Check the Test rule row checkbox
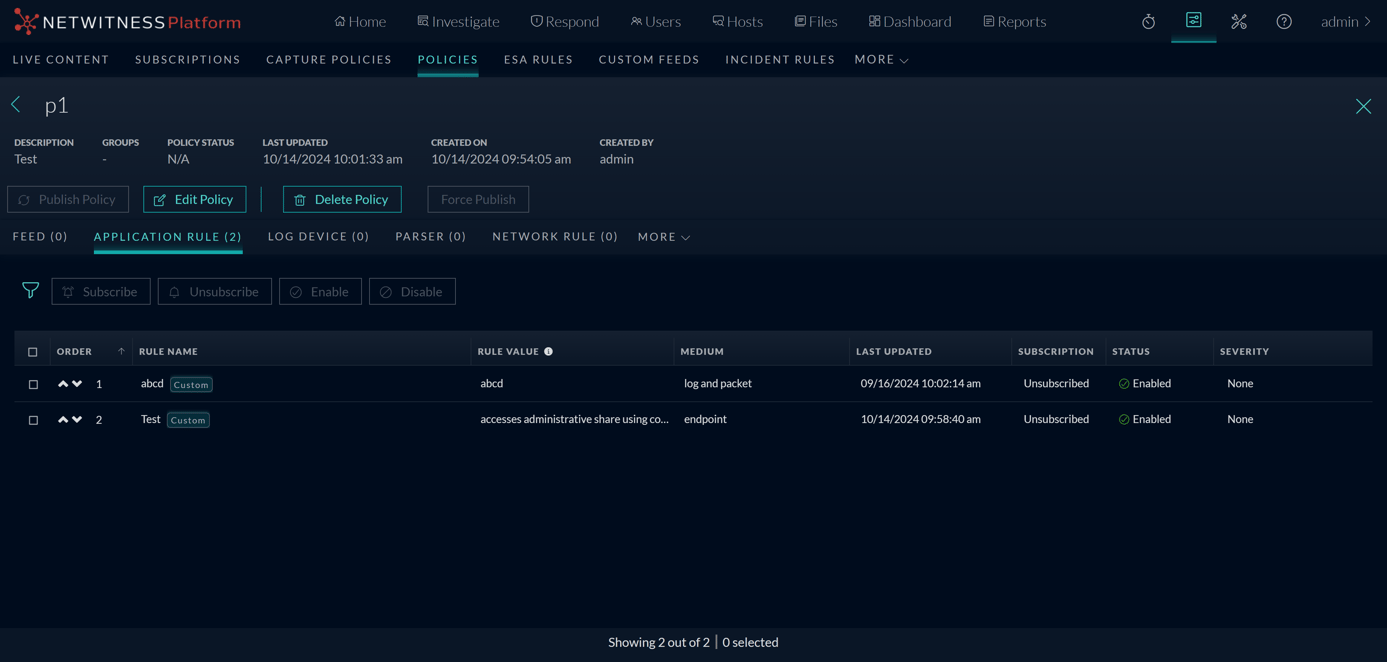The height and width of the screenshot is (662, 1387). click(x=33, y=420)
